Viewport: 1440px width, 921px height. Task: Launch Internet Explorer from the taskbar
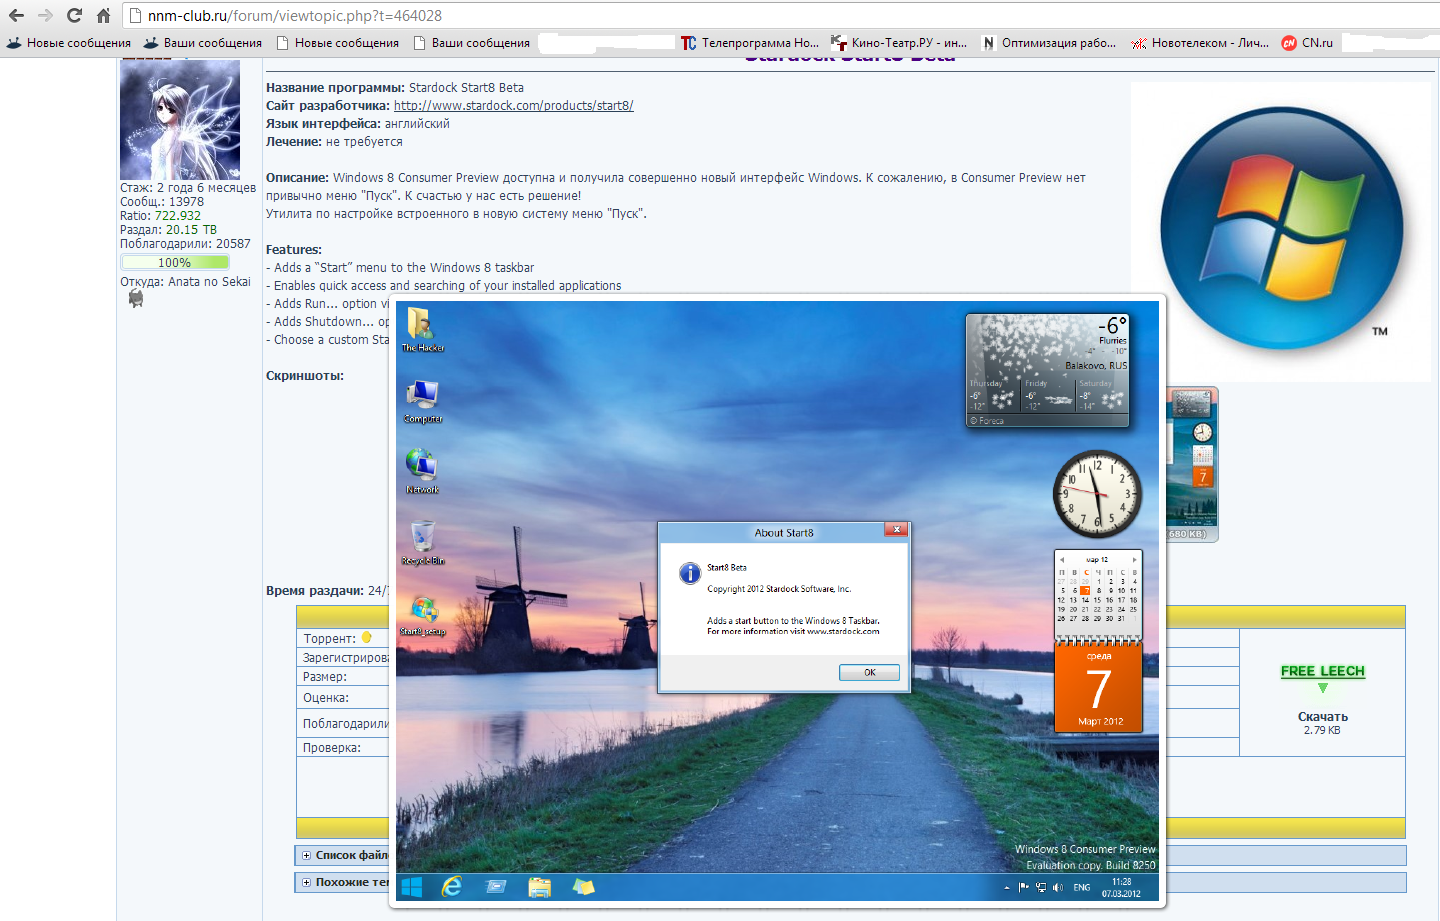click(452, 887)
